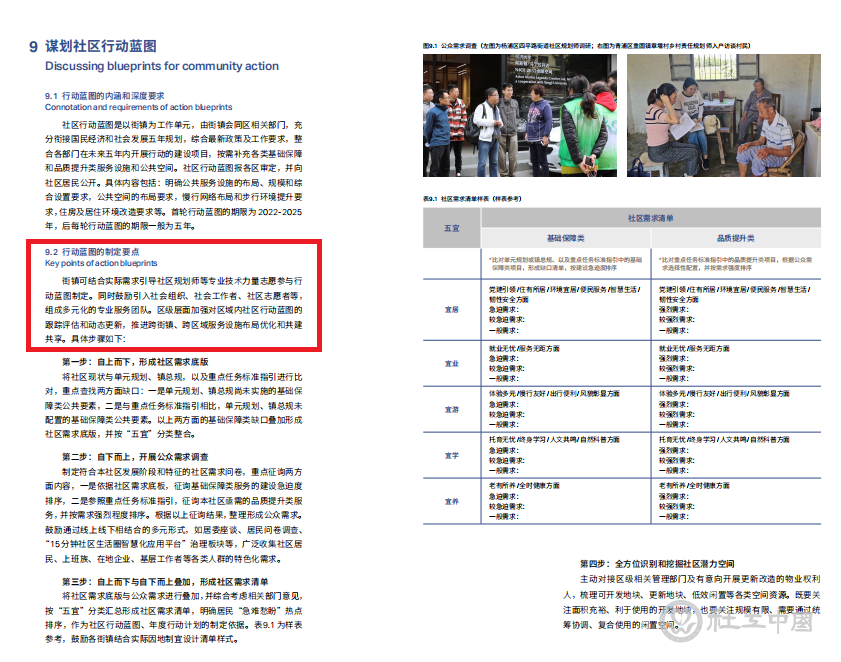Click the "宜居" row label

pos(452,310)
